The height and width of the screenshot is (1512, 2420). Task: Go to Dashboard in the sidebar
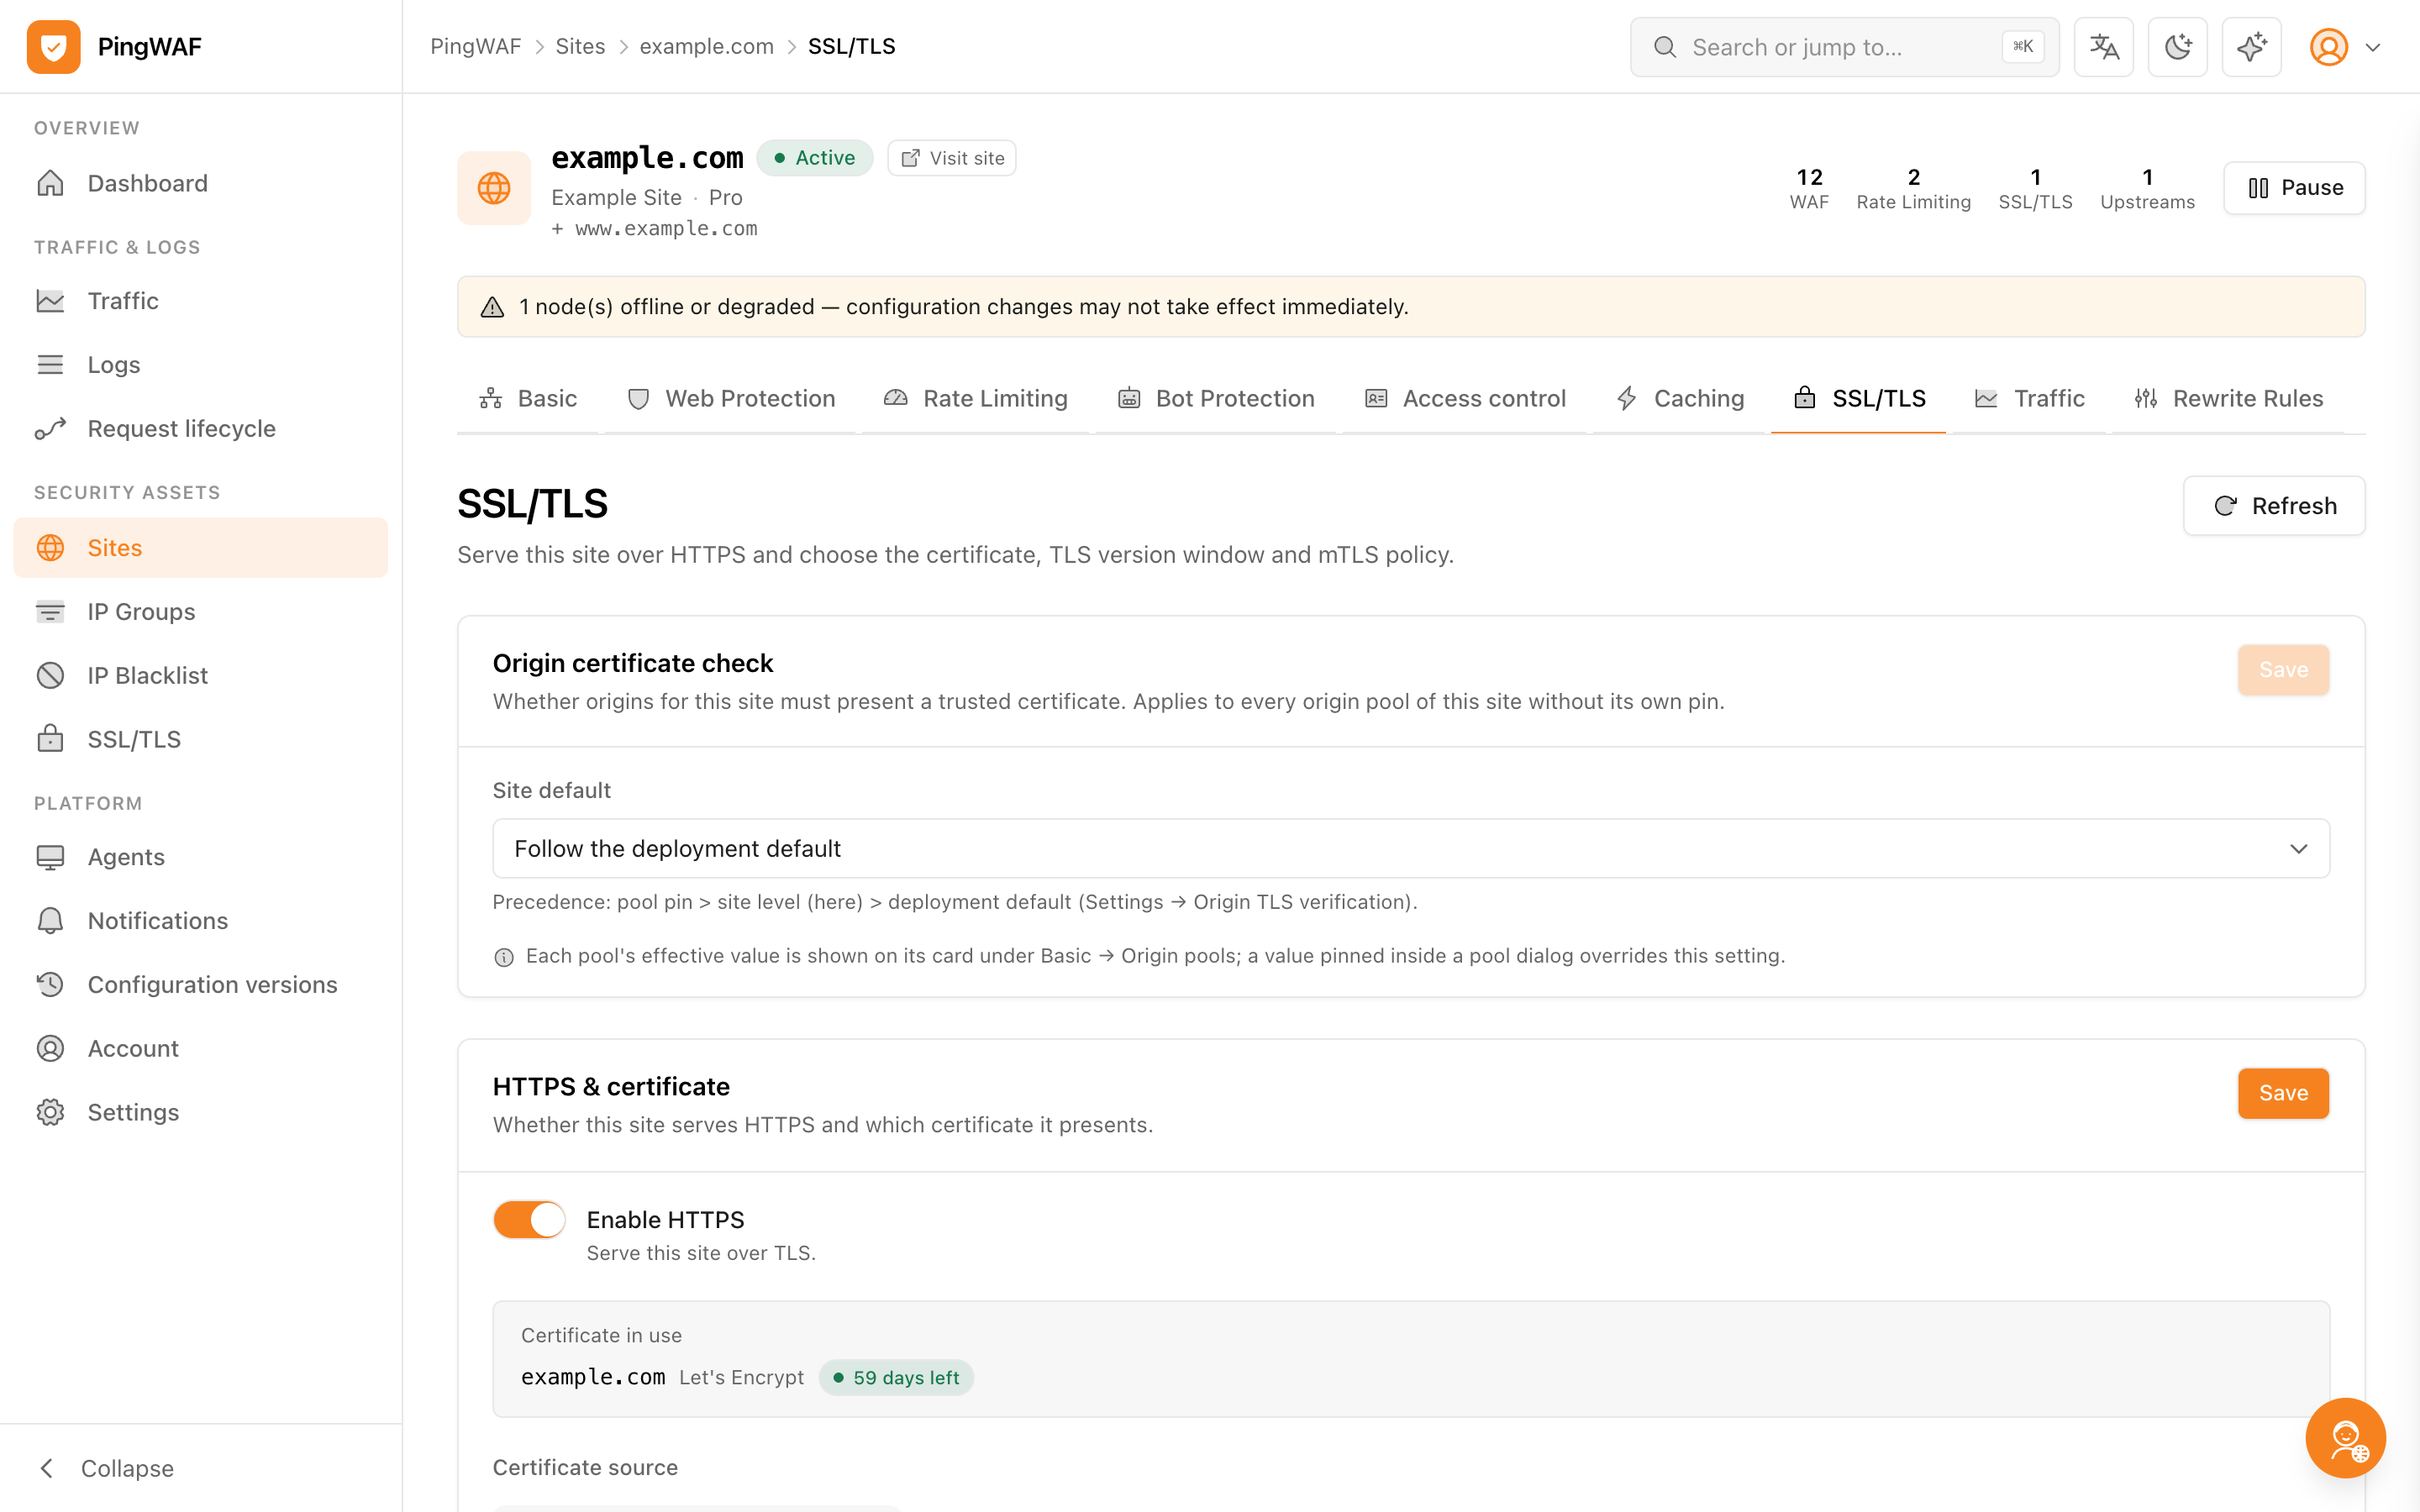[x=200, y=183]
